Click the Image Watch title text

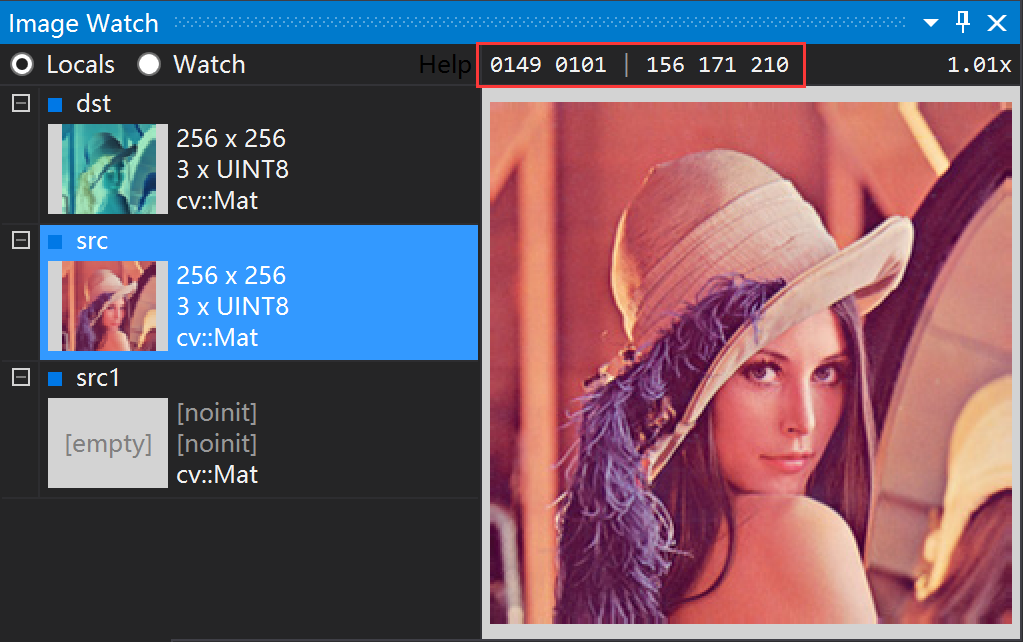click(x=84, y=23)
